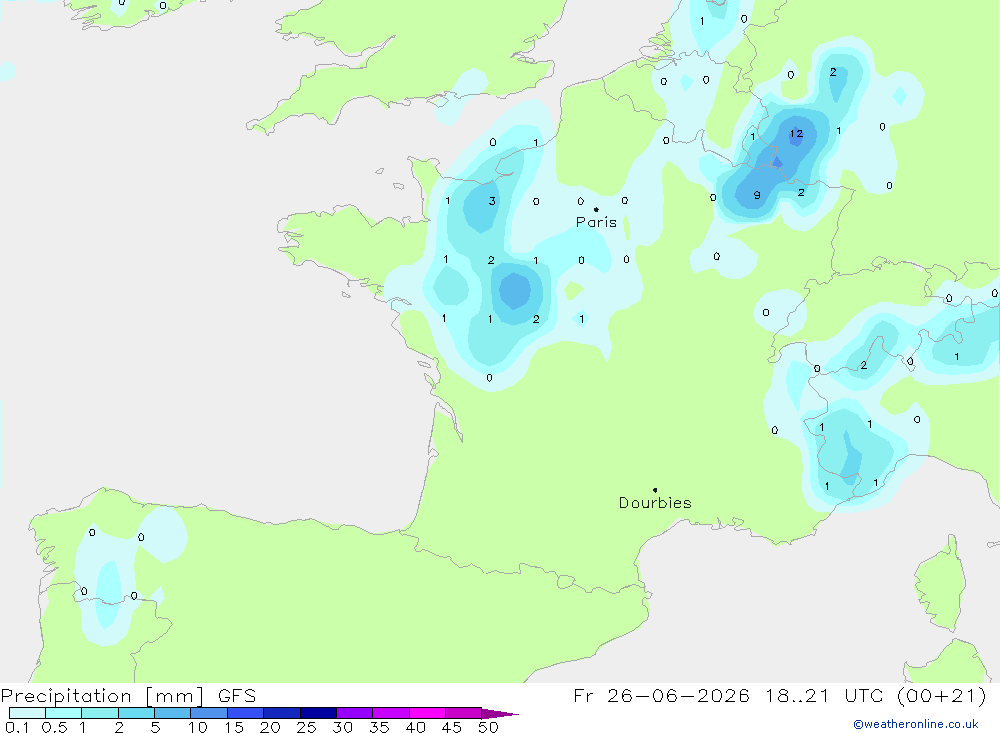Click the "10" legend scale label
1000x733 pixels.
tap(198, 727)
